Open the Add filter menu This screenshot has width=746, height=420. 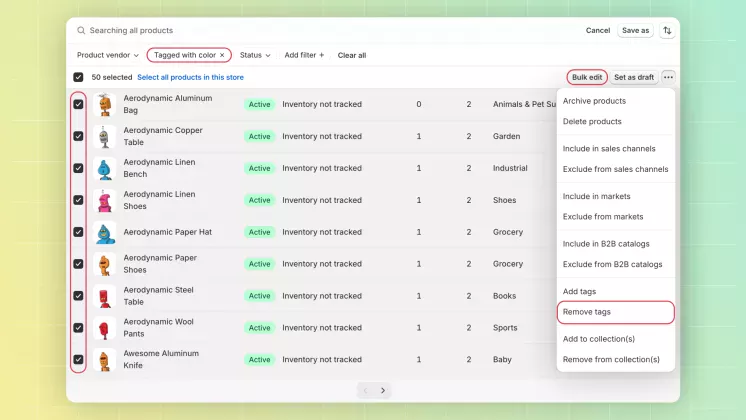click(x=304, y=55)
